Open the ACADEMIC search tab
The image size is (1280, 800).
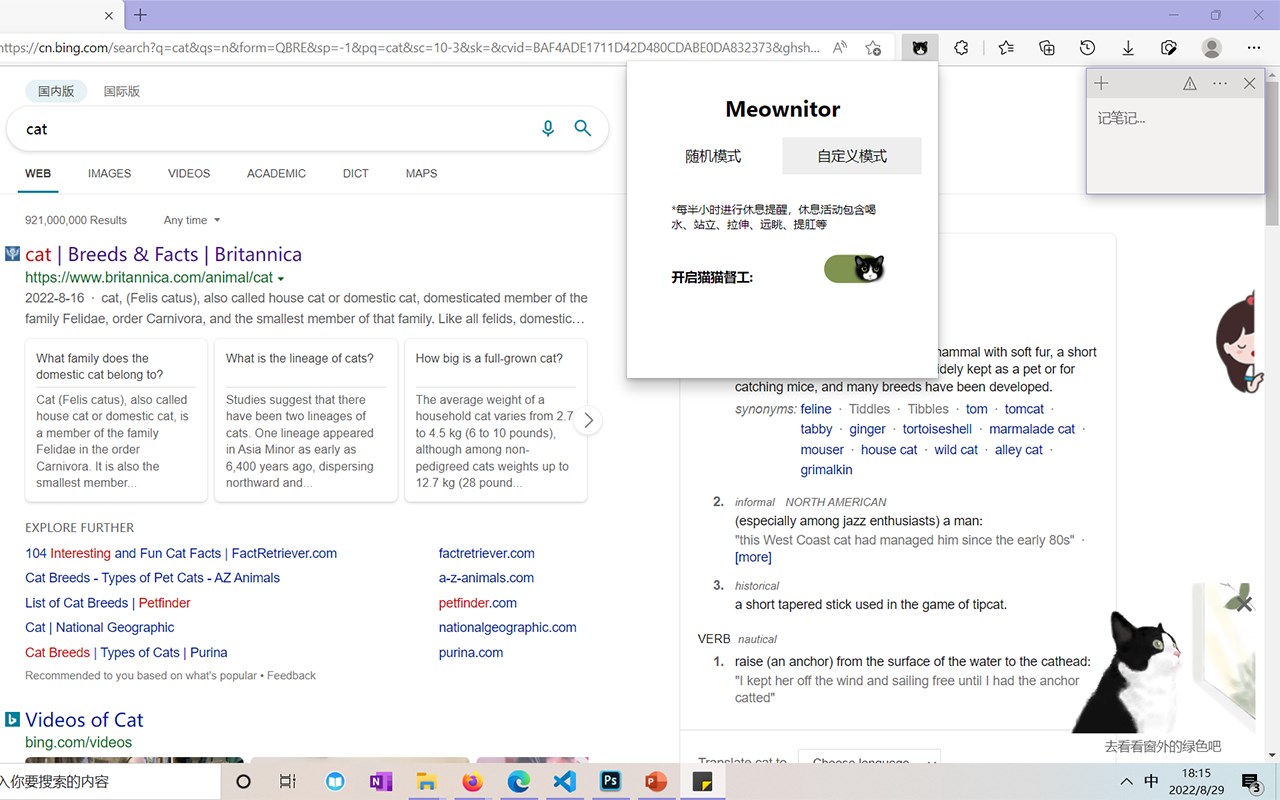pos(277,173)
